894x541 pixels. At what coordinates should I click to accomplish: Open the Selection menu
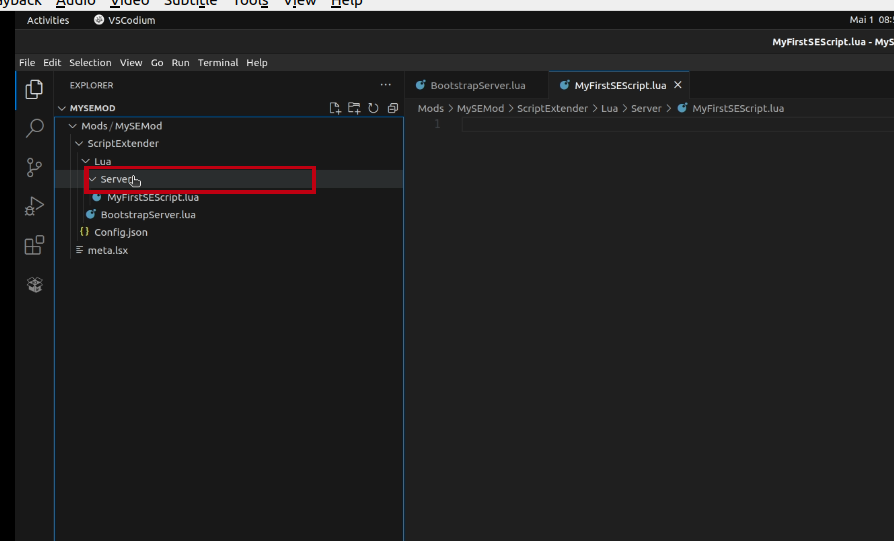pos(90,63)
